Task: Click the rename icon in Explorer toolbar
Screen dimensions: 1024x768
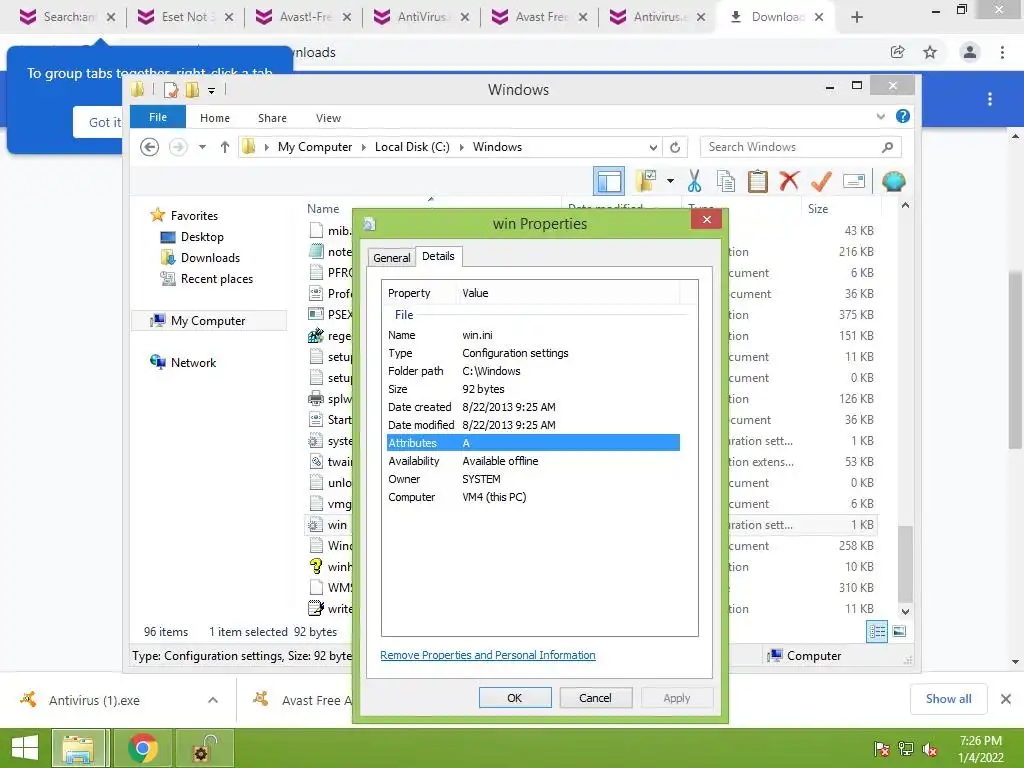Action: (854, 181)
